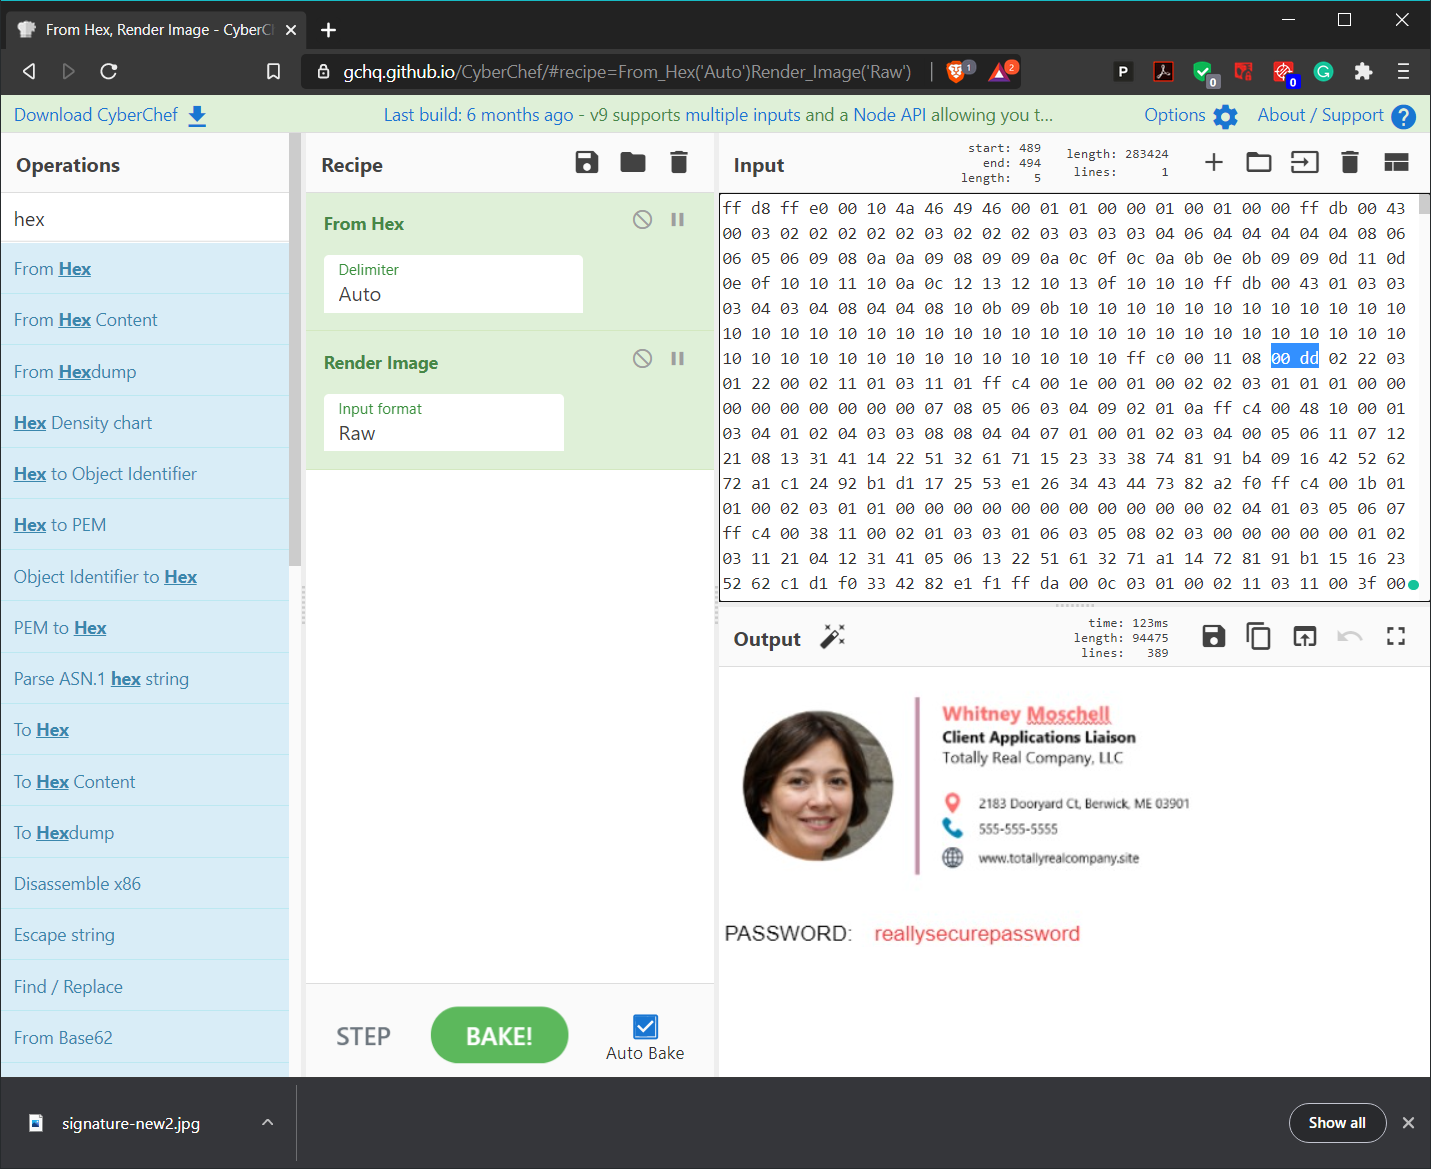Disable the From Hex operation
This screenshot has height=1169, width=1431.
(x=643, y=220)
